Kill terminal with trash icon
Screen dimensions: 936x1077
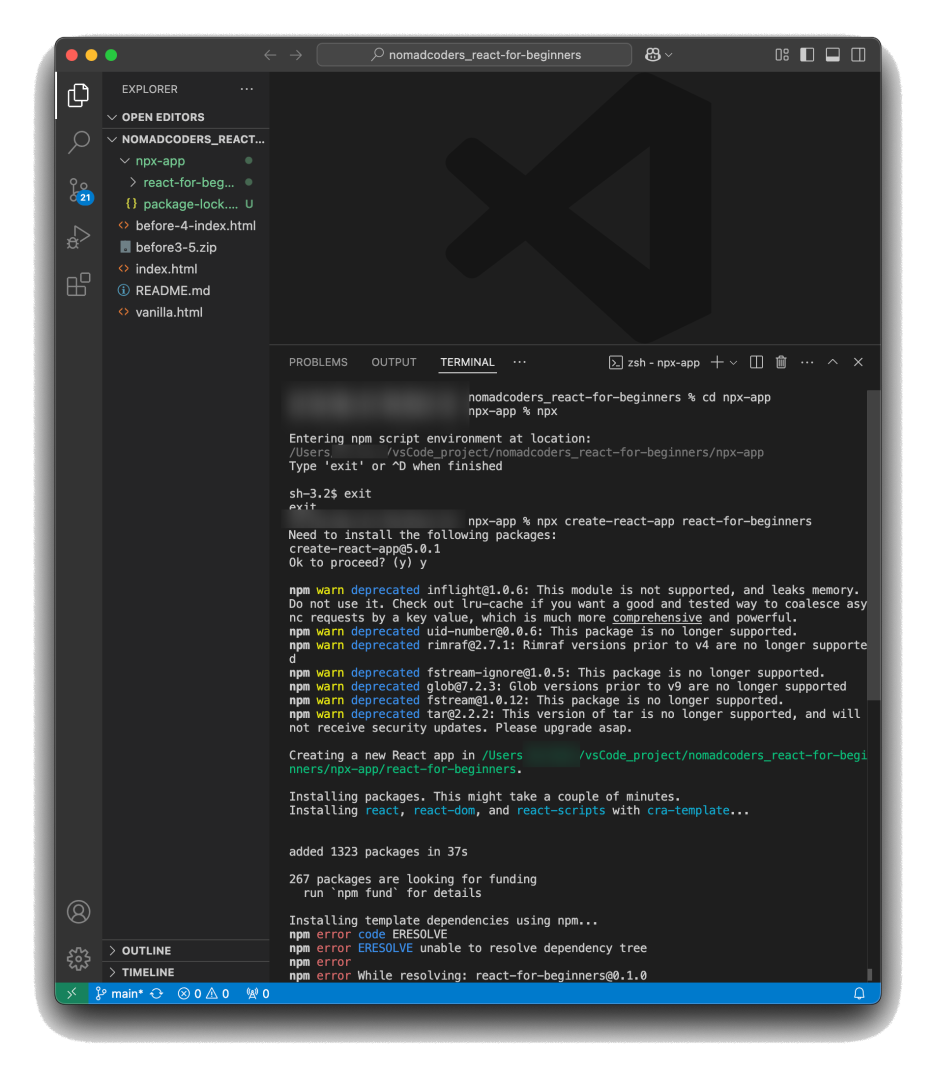point(781,362)
